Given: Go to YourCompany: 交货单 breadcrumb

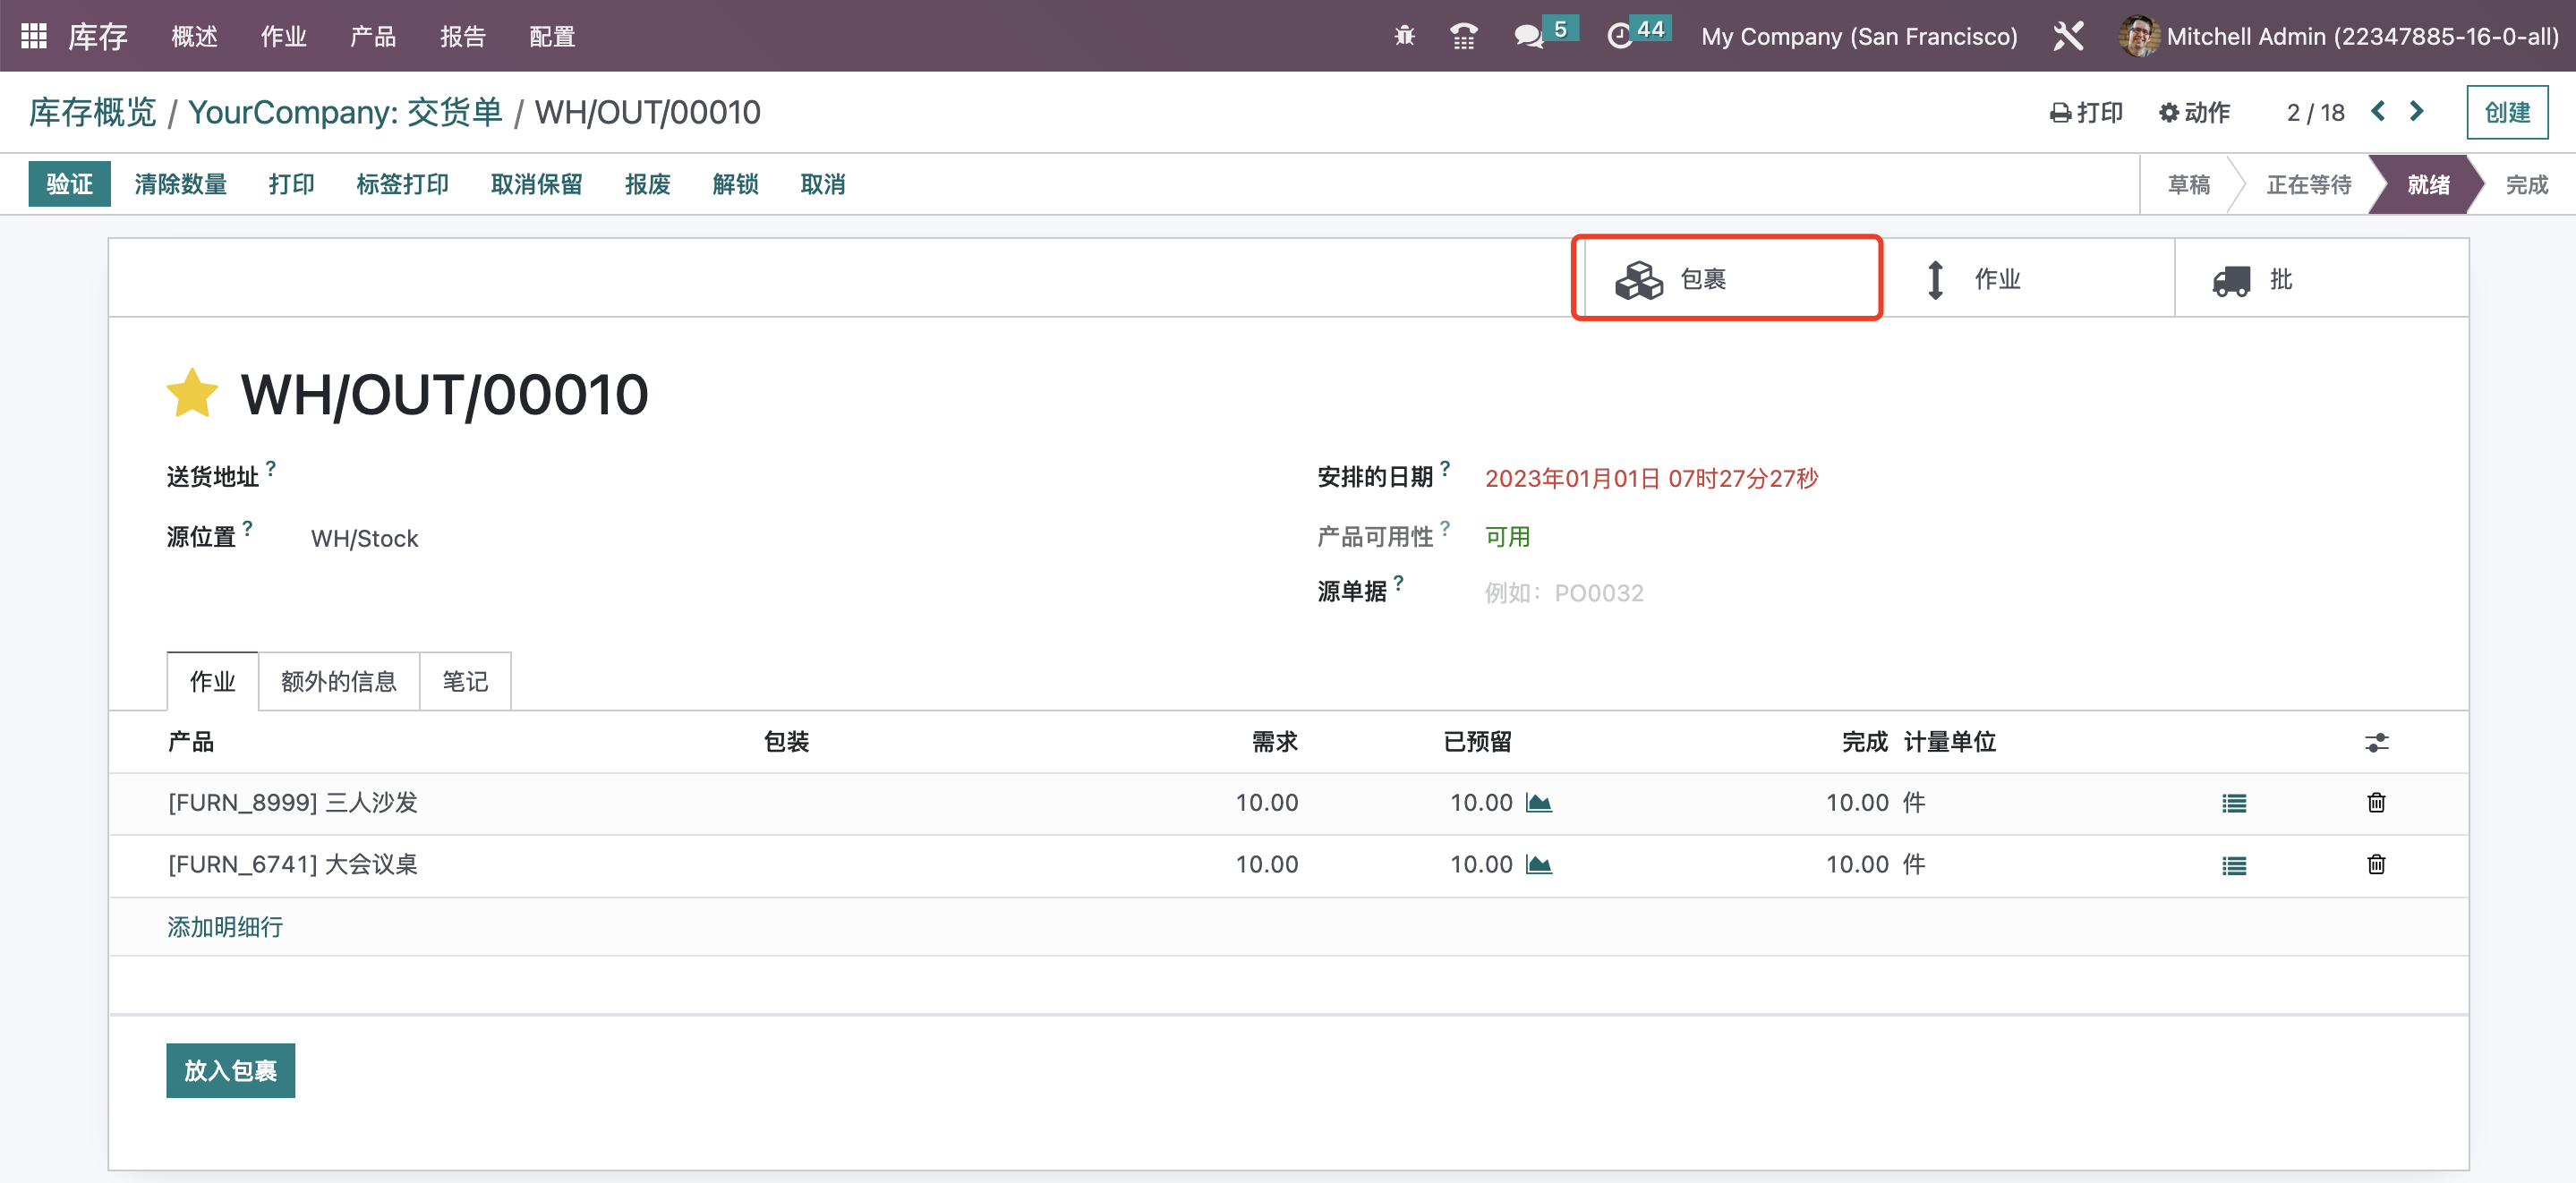Looking at the screenshot, I should (345, 112).
